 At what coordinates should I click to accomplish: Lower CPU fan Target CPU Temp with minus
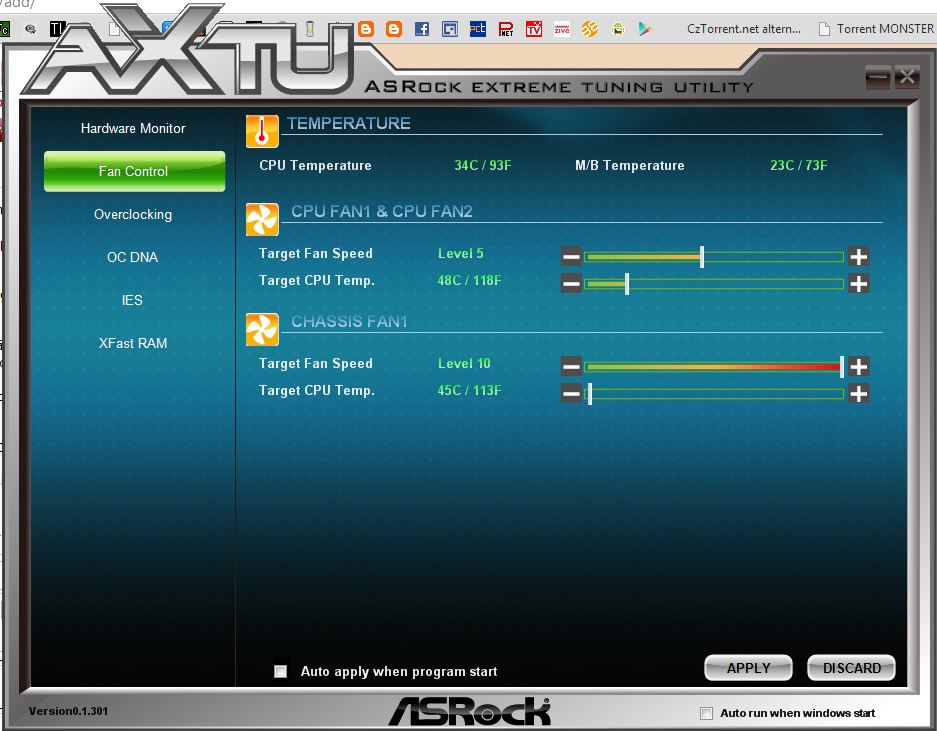point(571,283)
